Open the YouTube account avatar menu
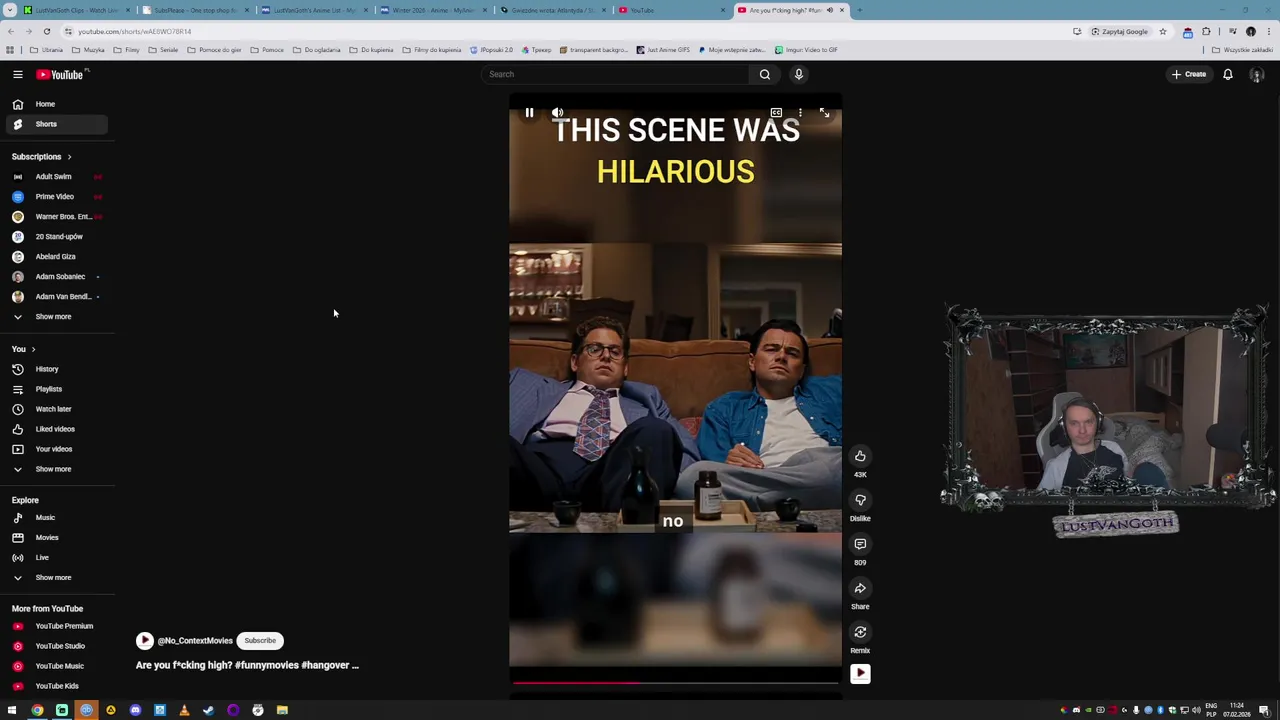This screenshot has height=720, width=1280. 1257,75
